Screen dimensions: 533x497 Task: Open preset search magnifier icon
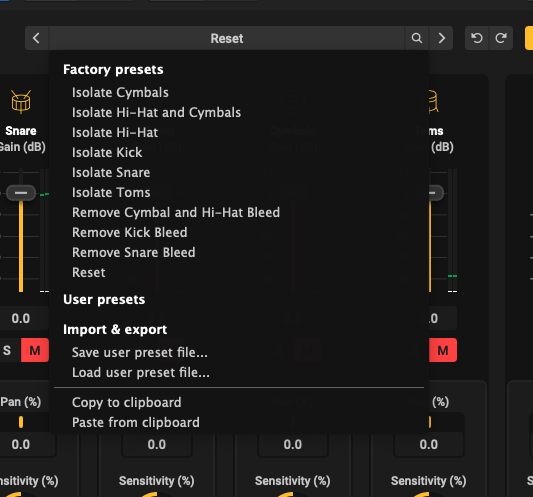pyautogui.click(x=417, y=38)
